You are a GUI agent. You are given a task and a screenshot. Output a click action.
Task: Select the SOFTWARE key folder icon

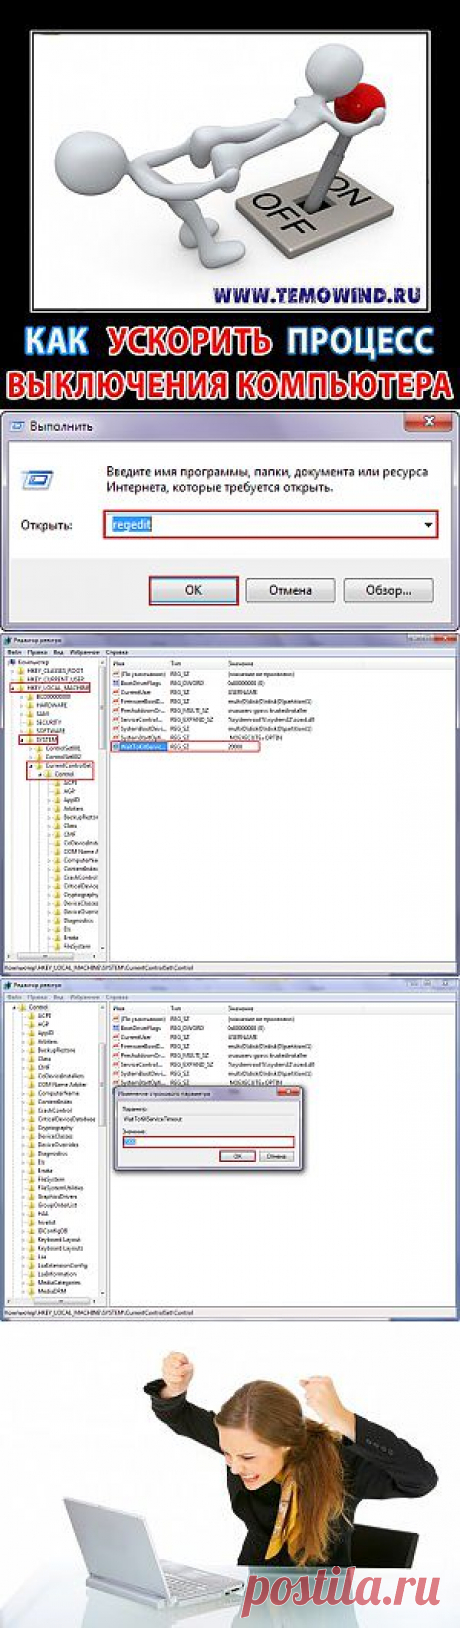click(x=30, y=730)
